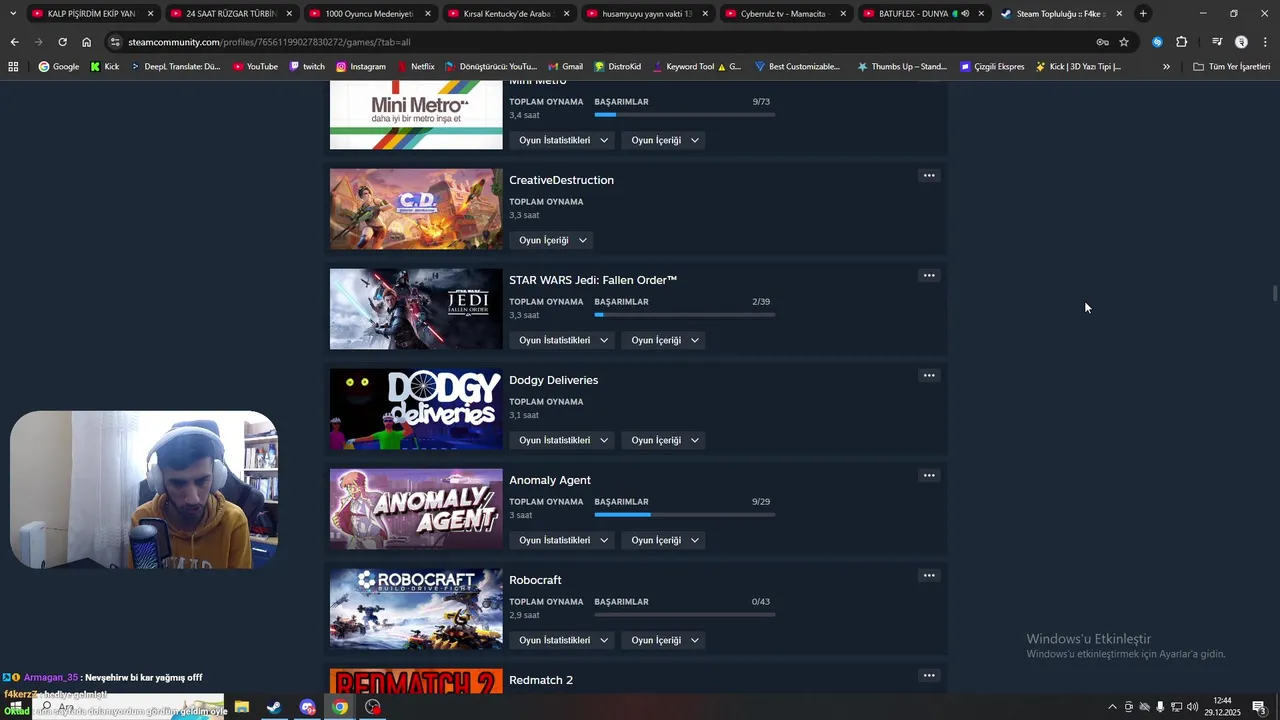This screenshot has width=1280, height=720.
Task: Open the twitch bookmark
Action: [x=307, y=67]
